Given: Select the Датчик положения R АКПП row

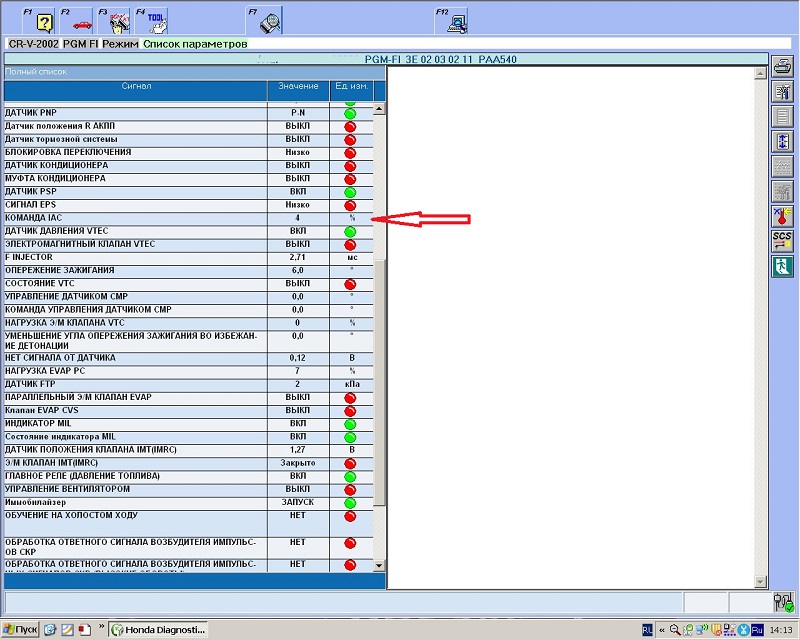Looking at the screenshot, I should pos(189,127).
